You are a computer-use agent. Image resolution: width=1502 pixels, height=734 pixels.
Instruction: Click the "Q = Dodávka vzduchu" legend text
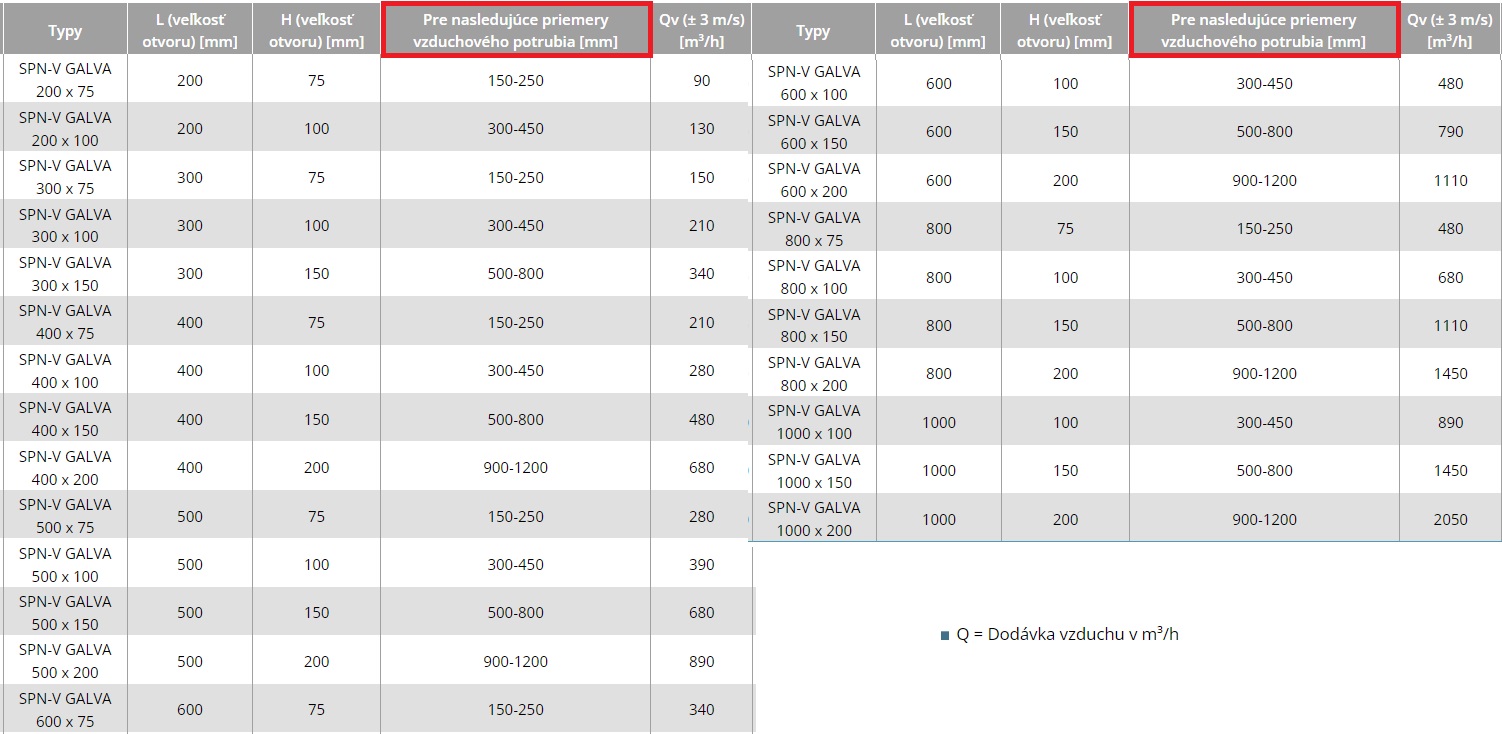[1067, 634]
